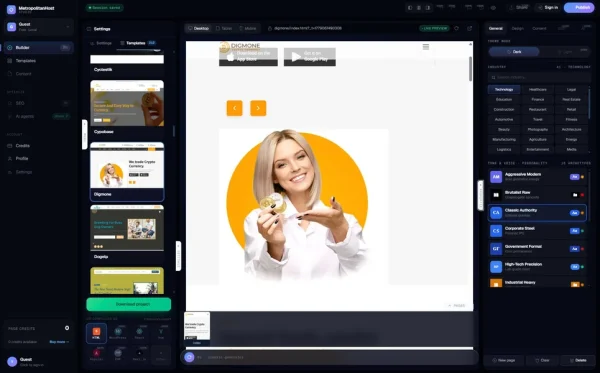The image size is (600, 373).
Task: Open the Design tab in right panel
Action: (517, 28)
